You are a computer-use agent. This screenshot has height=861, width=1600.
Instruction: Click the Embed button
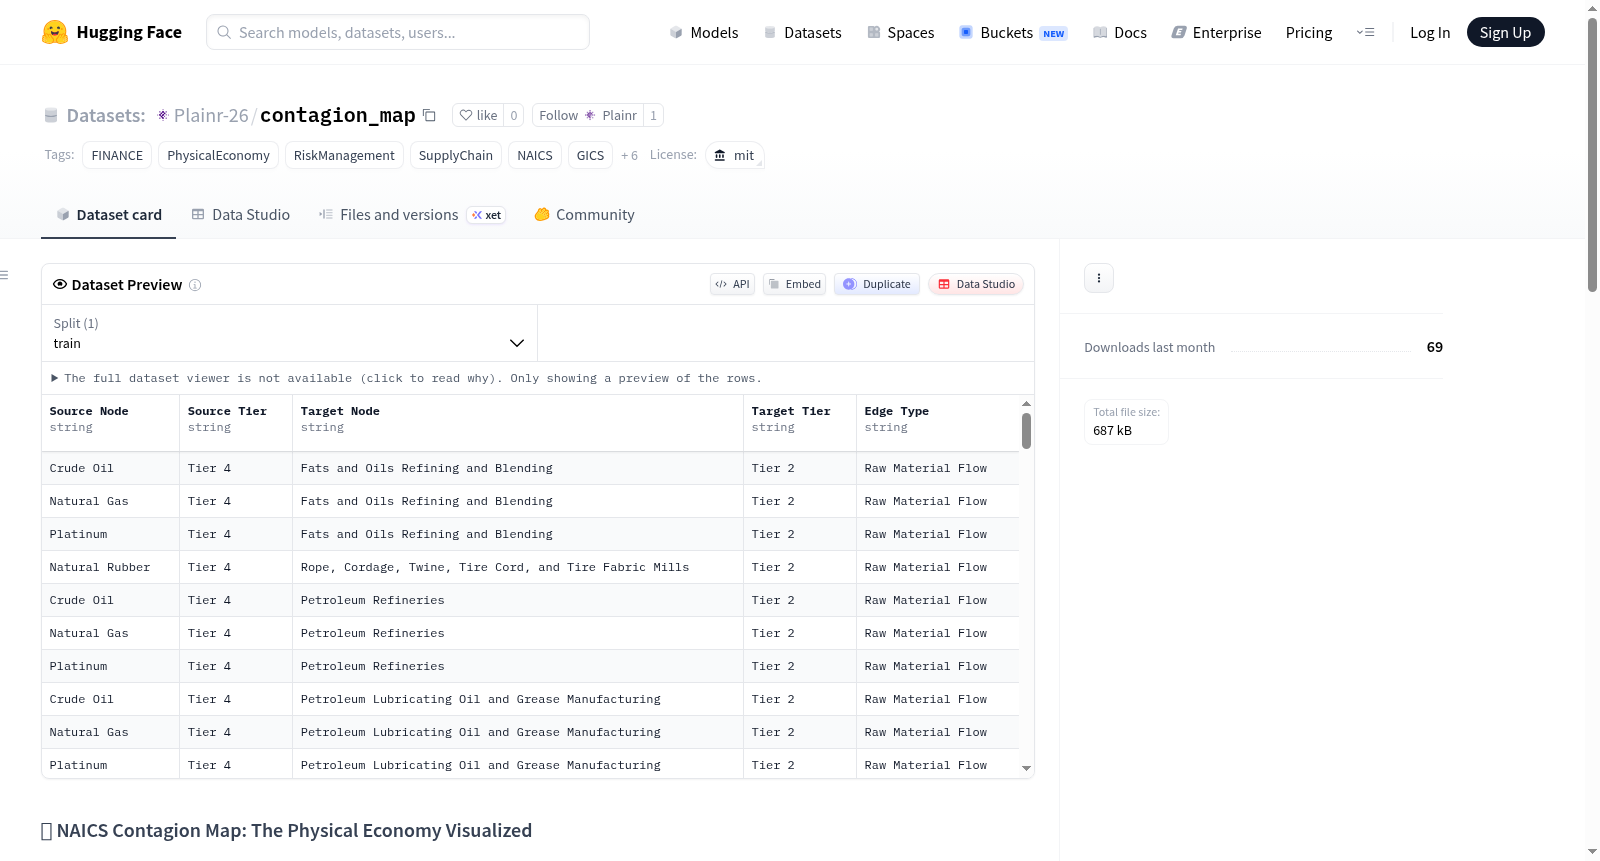tap(795, 284)
